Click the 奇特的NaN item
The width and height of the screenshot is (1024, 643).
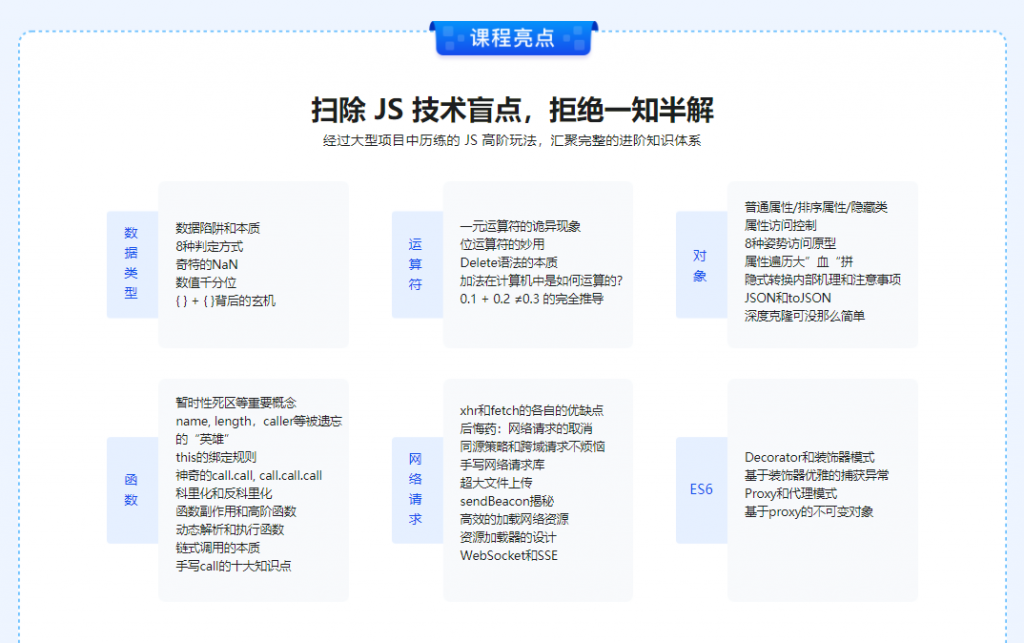point(207,264)
